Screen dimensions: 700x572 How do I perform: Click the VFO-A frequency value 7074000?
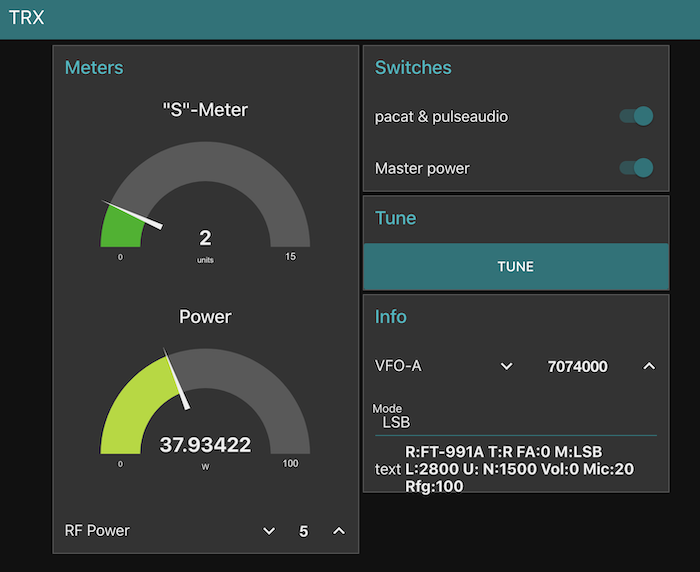(x=577, y=367)
